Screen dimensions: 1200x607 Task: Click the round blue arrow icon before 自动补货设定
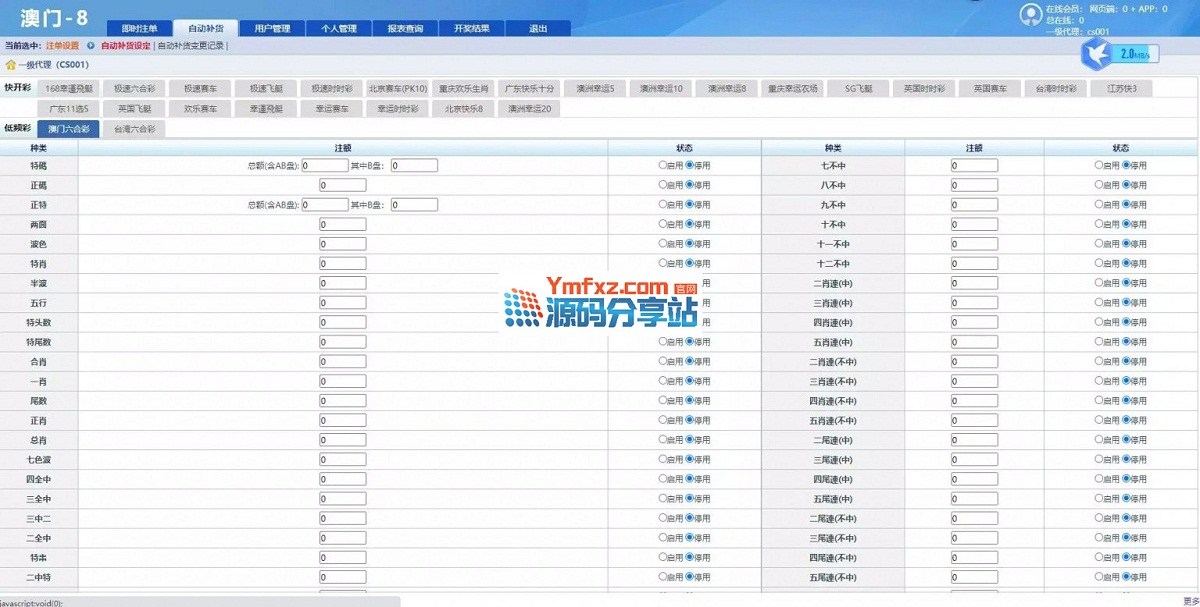(91, 46)
